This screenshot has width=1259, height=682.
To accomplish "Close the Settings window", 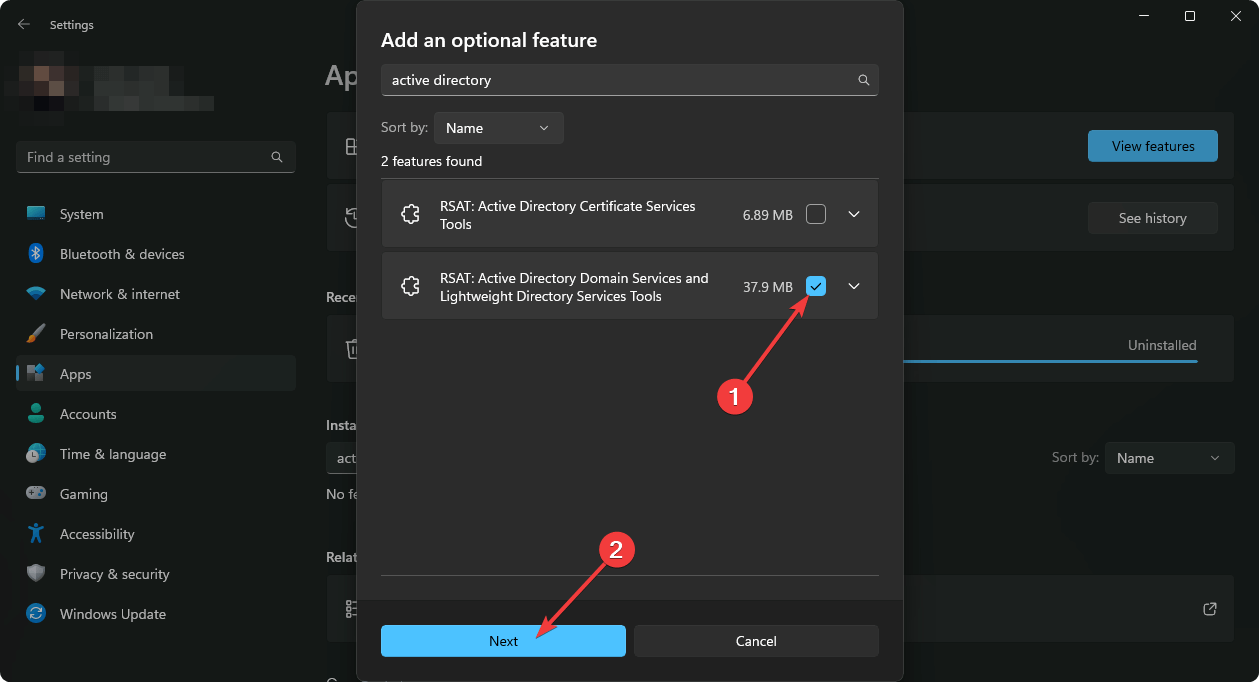I will (x=1236, y=16).
